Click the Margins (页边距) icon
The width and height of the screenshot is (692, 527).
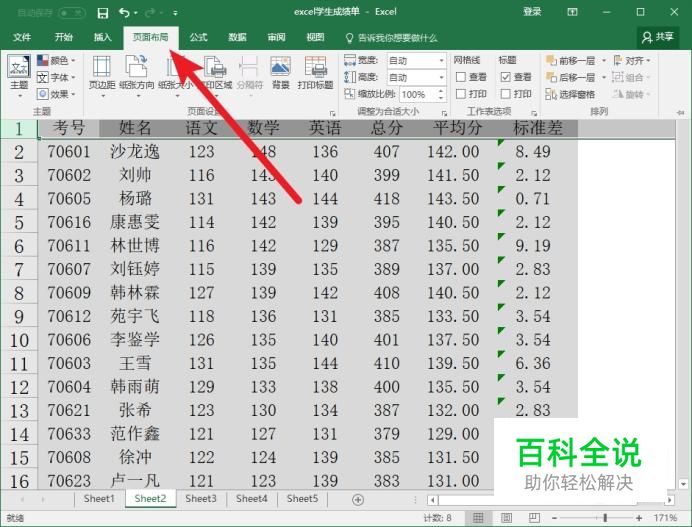(102, 67)
